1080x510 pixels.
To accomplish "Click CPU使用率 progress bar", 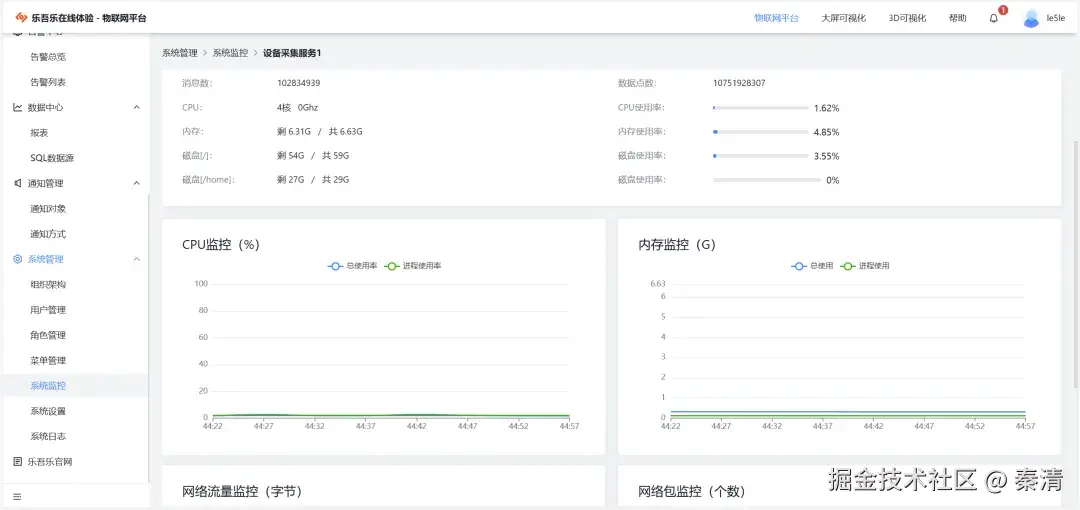I will click(760, 108).
